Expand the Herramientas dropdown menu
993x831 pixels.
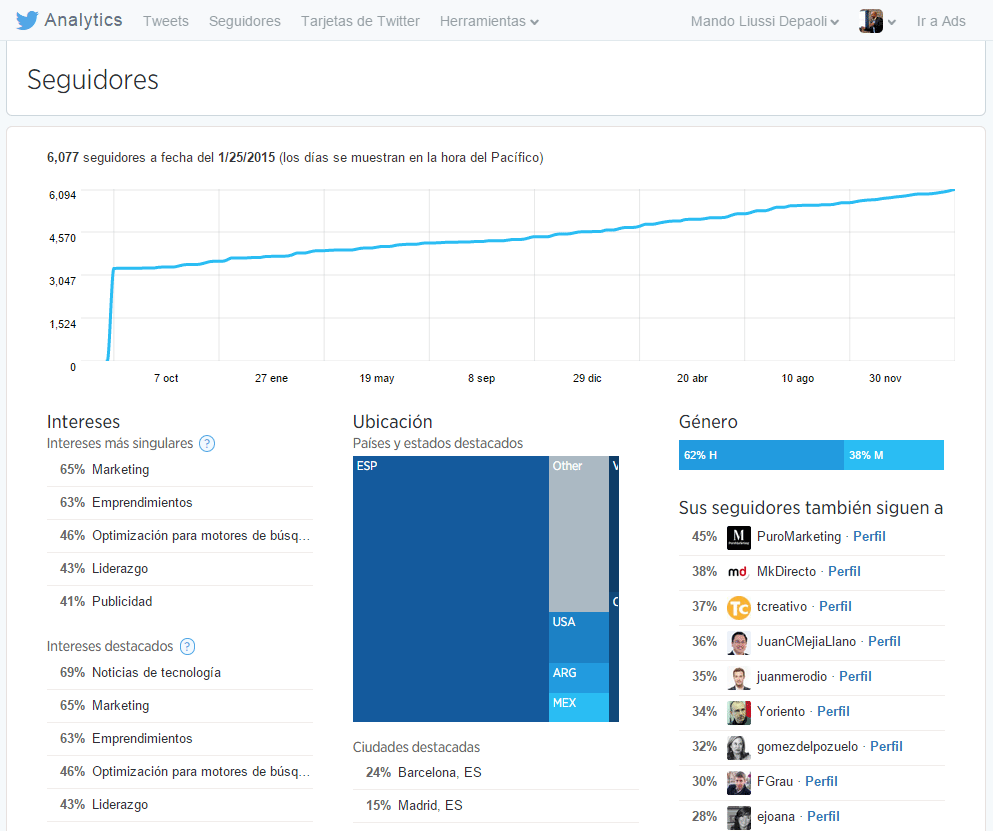489,21
